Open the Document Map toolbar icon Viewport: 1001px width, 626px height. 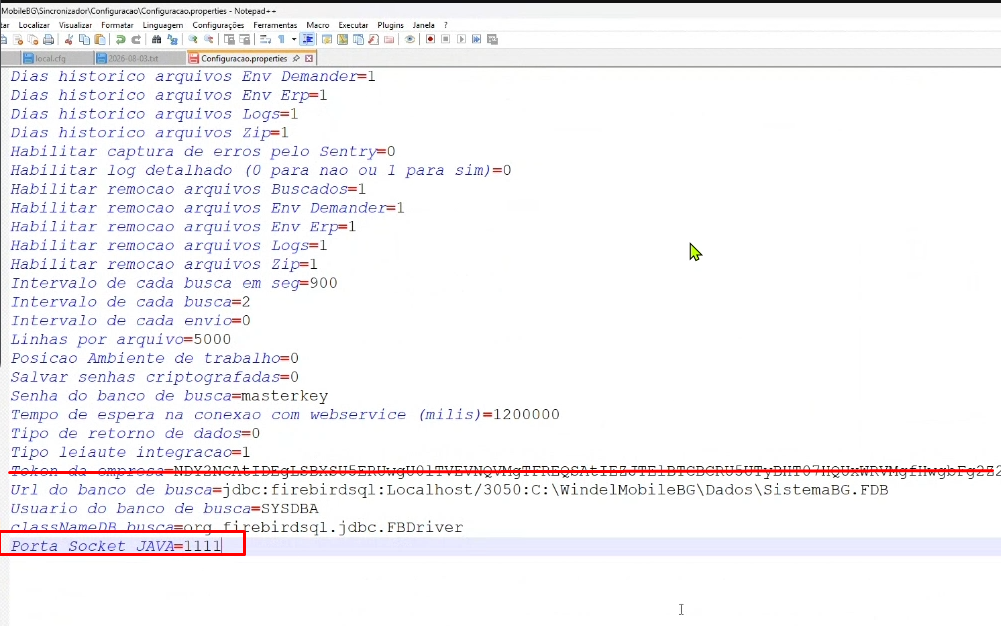point(342,40)
